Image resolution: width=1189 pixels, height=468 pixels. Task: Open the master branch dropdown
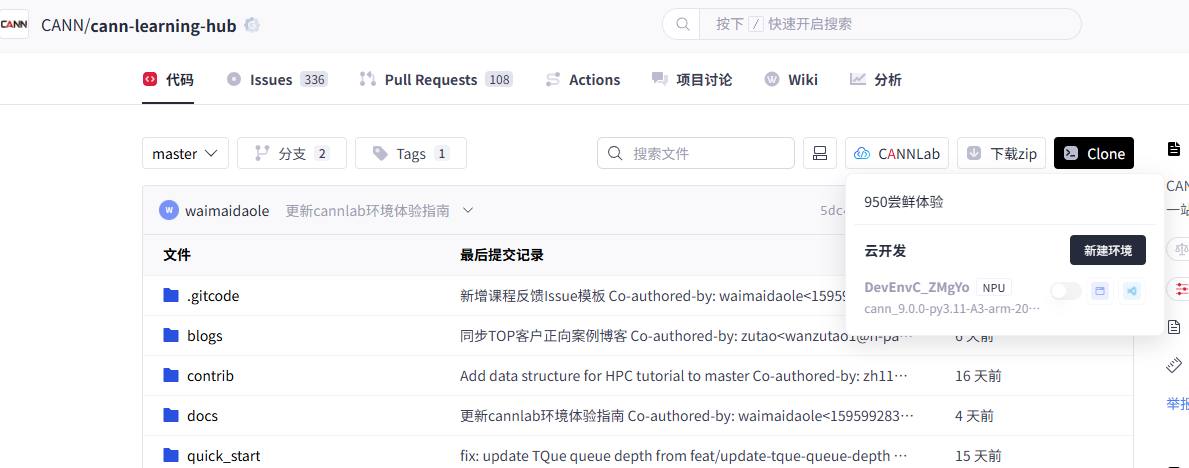click(x=185, y=153)
